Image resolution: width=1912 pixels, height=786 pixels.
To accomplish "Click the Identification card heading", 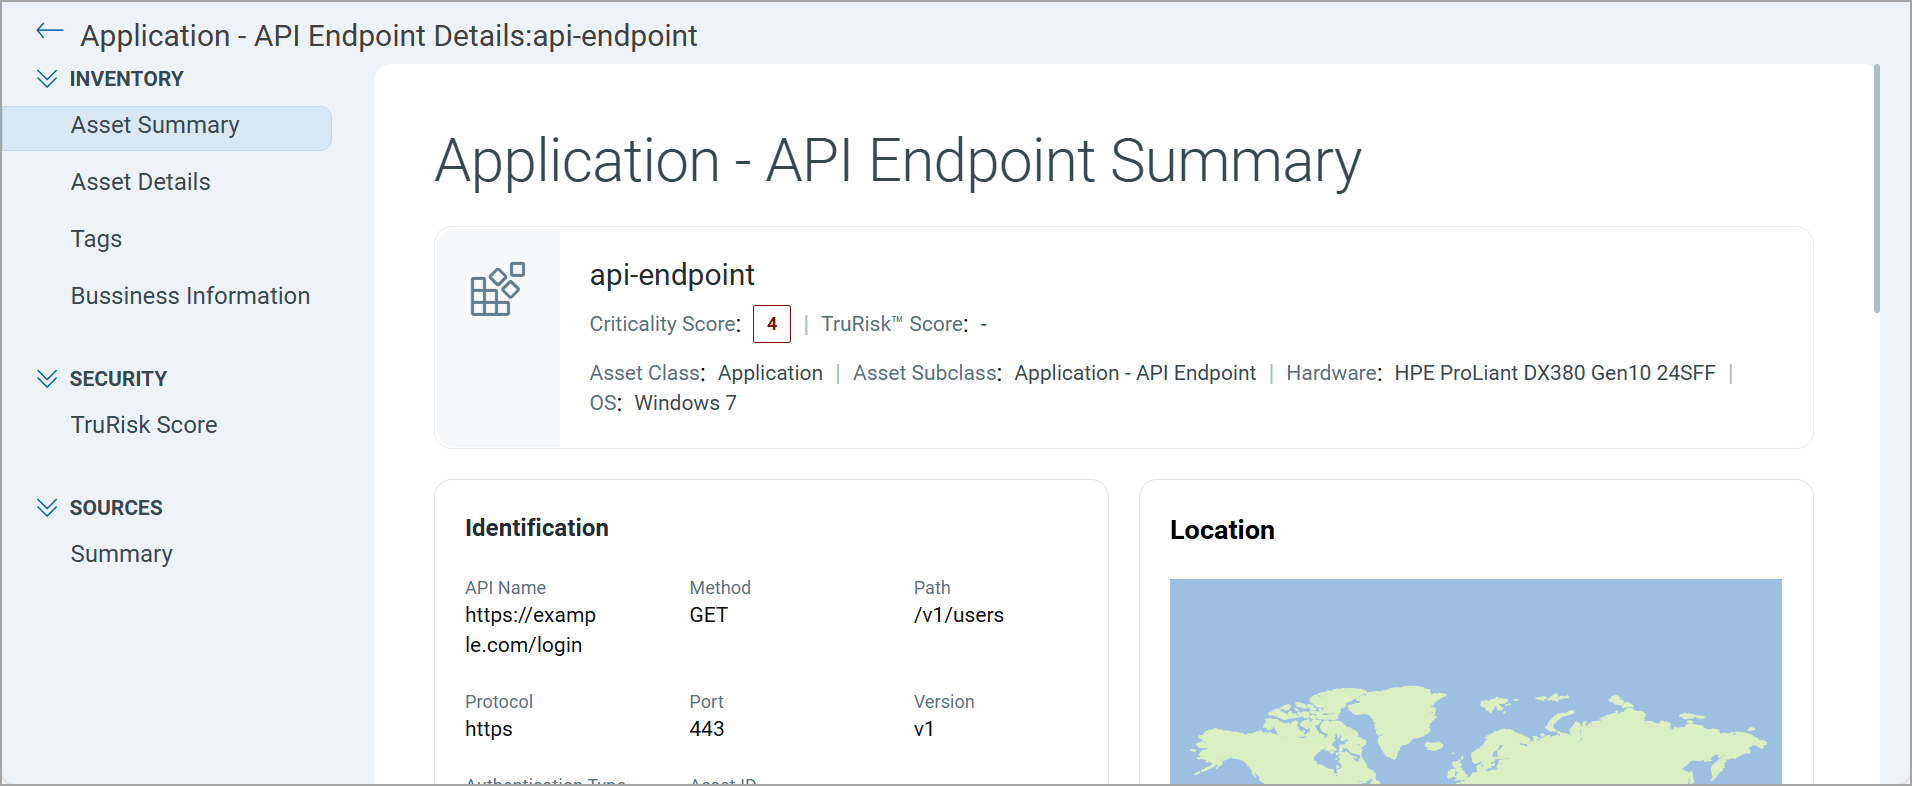I will [x=536, y=528].
